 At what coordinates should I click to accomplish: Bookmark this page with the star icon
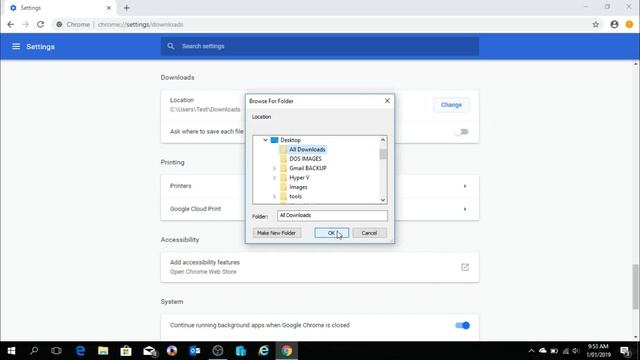[596, 24]
